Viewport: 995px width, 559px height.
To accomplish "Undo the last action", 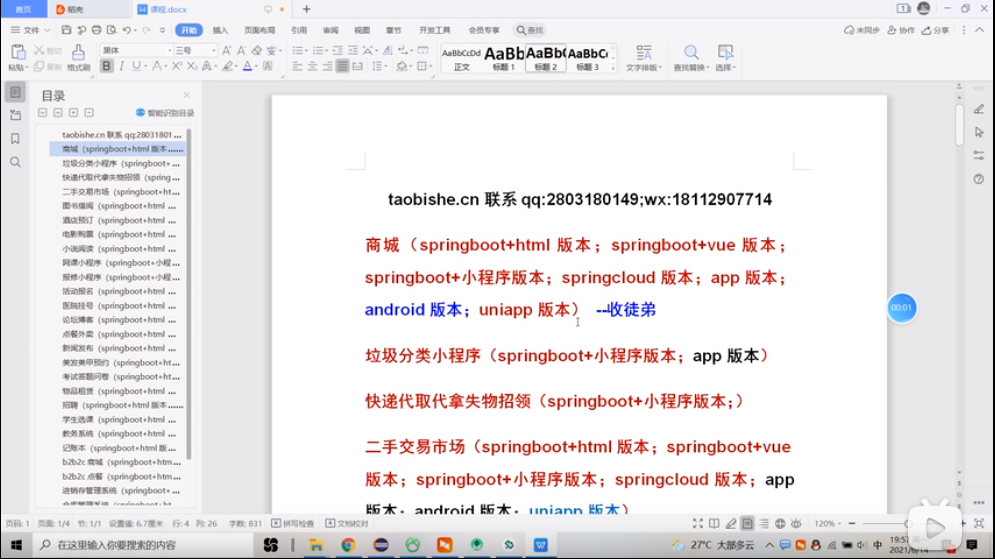I will click(x=127, y=30).
